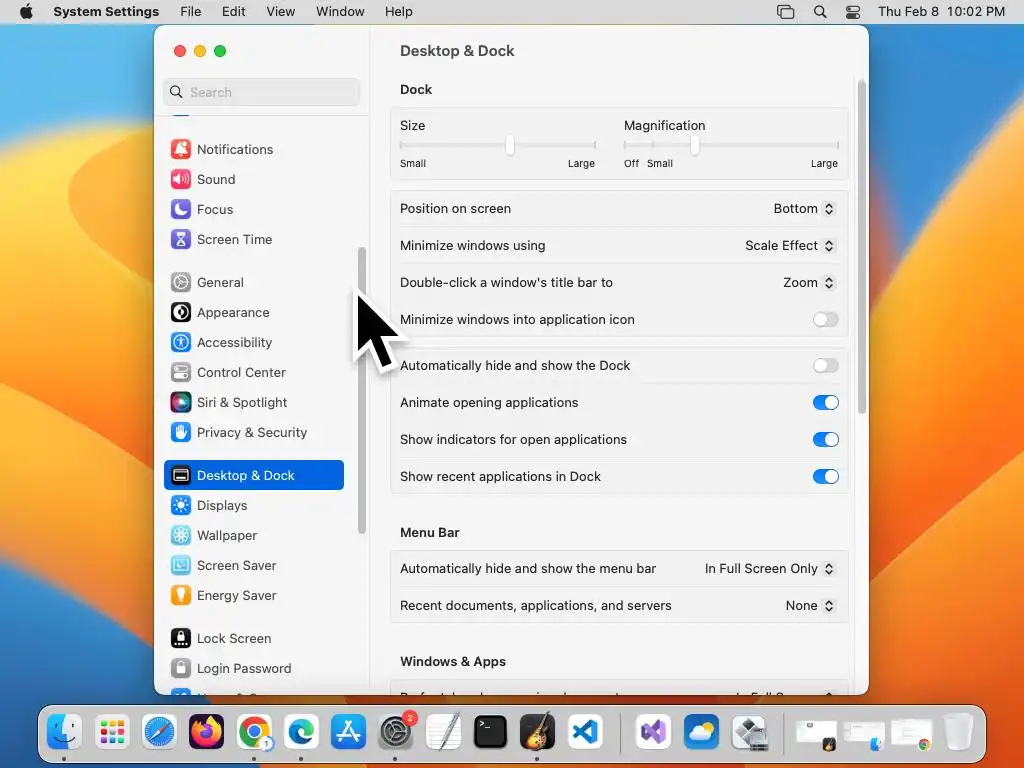Image resolution: width=1024 pixels, height=768 pixels.
Task: Turn off Show indicators for open applications
Action: (825, 440)
